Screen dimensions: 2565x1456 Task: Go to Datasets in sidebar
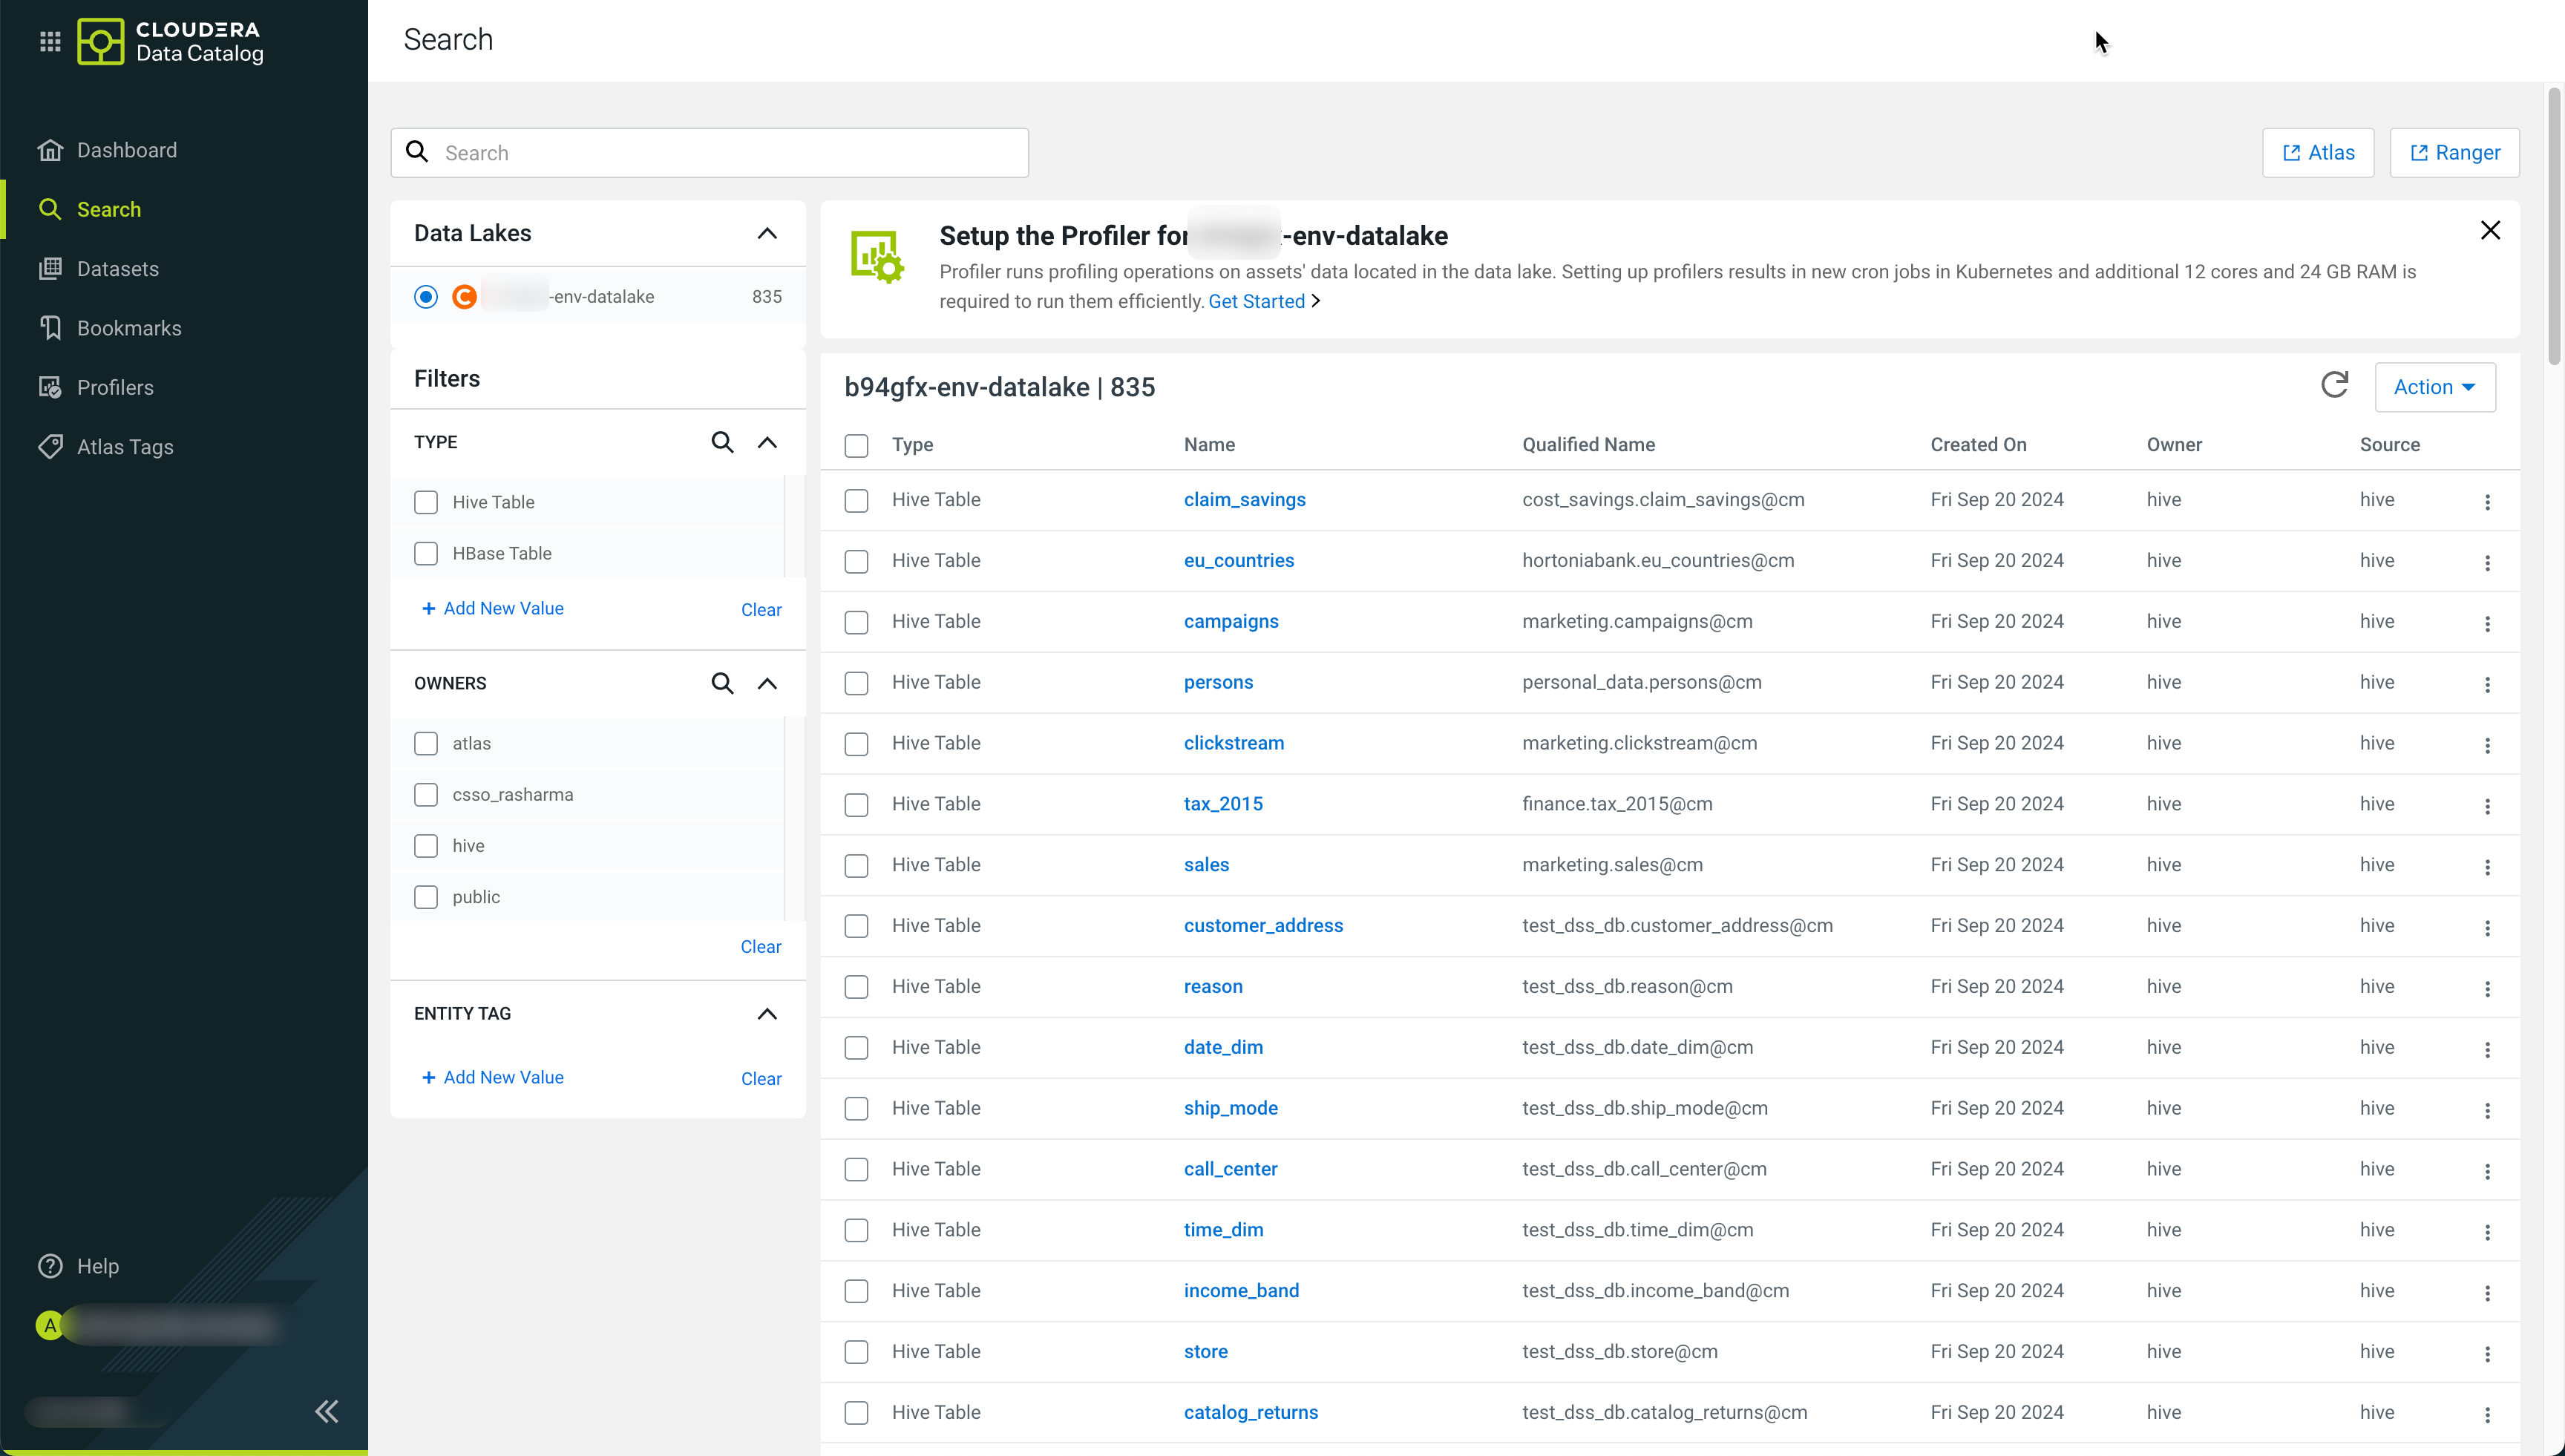click(x=117, y=269)
